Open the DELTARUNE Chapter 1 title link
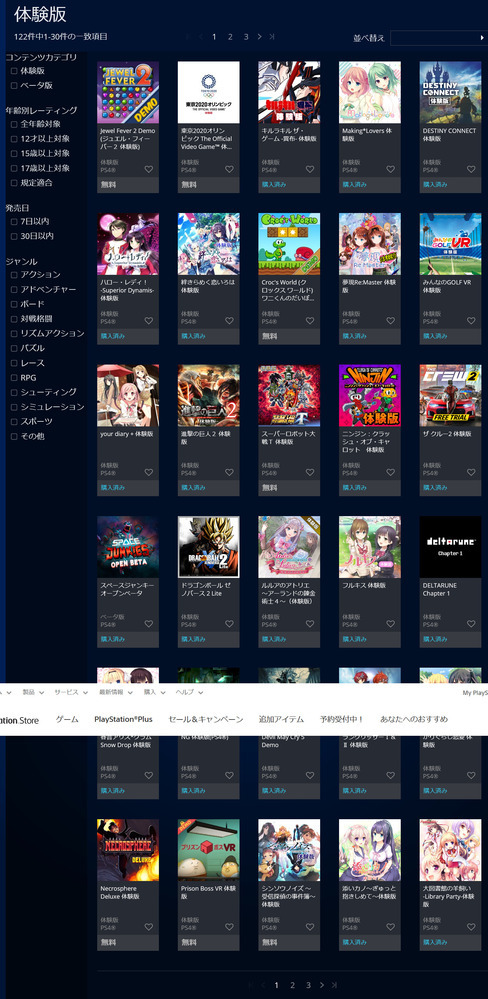Viewport: 488px width, 999px height. [x=440, y=589]
